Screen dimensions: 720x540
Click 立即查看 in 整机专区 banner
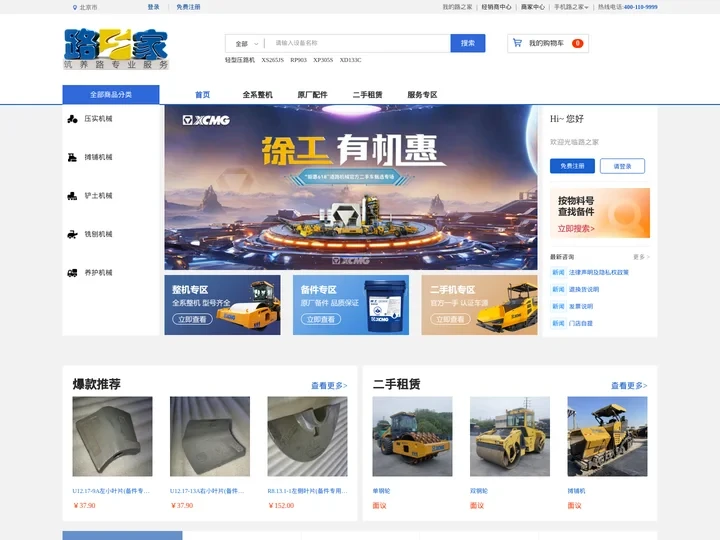point(192,319)
